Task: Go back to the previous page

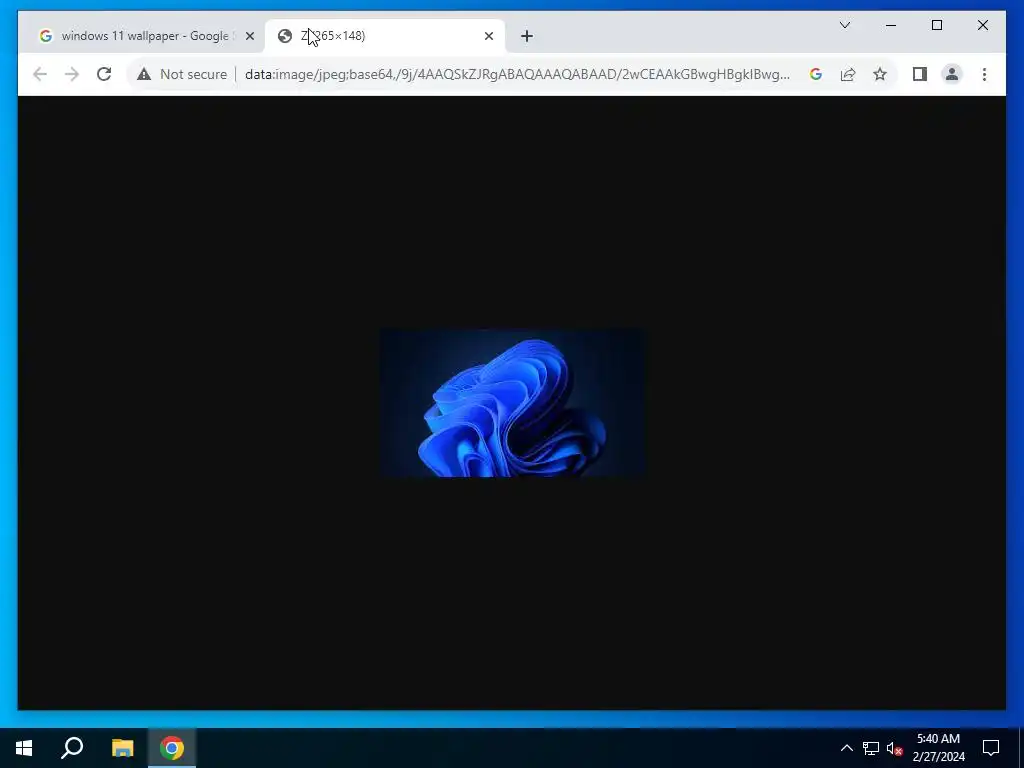Action: 40,74
